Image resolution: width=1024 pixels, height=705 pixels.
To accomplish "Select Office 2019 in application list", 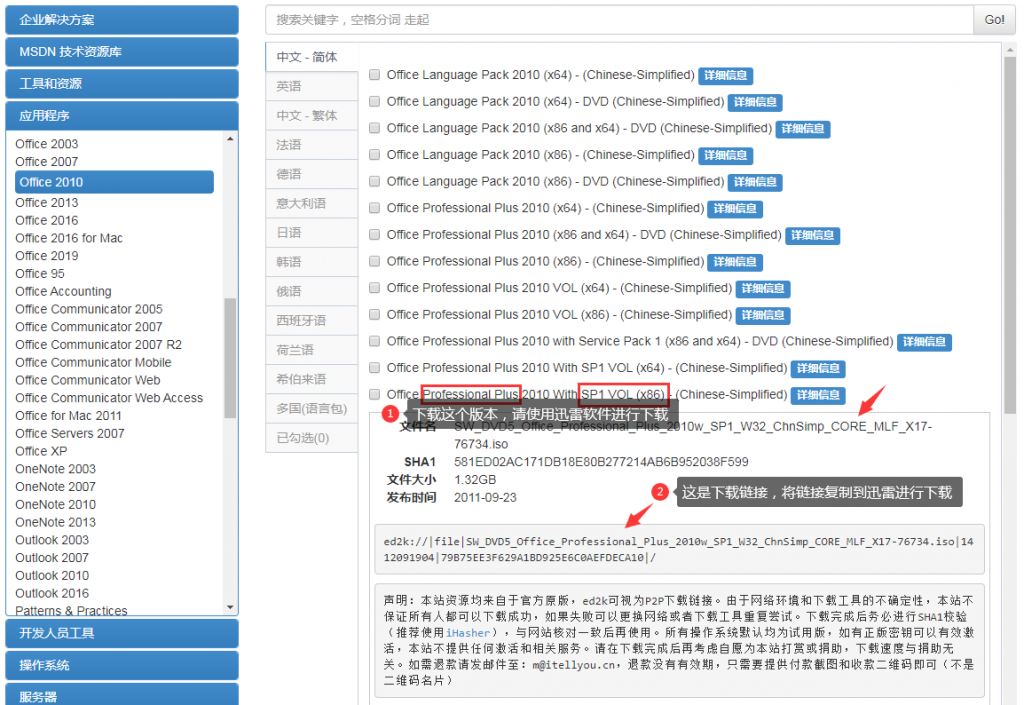I will 47,256.
